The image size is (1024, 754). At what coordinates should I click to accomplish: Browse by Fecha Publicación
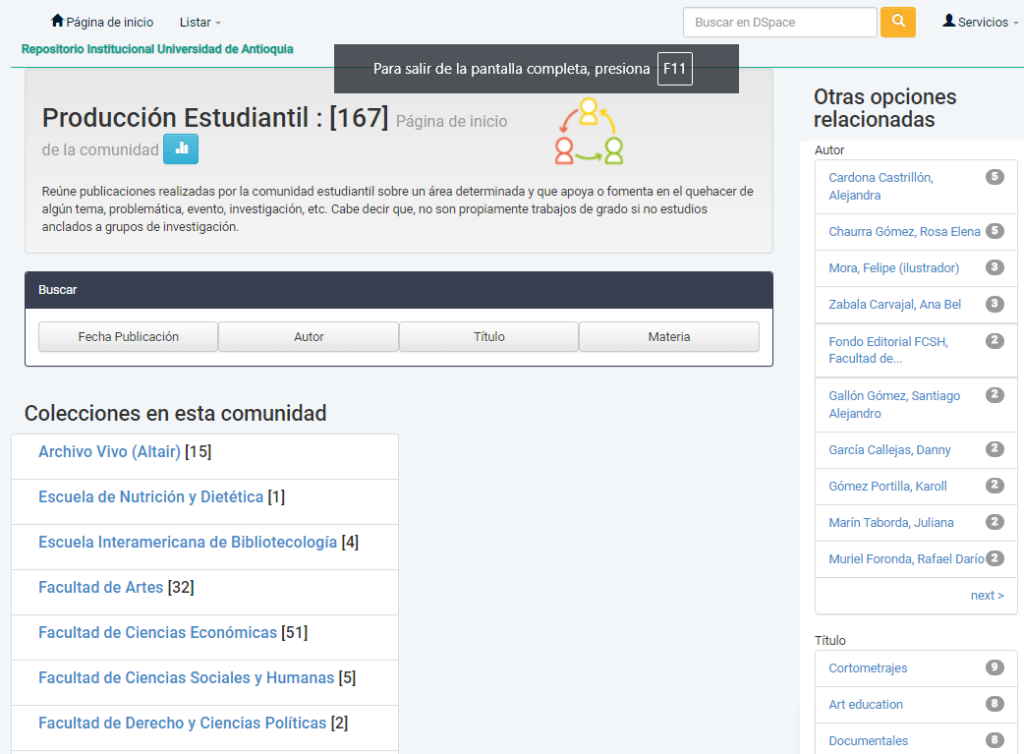128,337
